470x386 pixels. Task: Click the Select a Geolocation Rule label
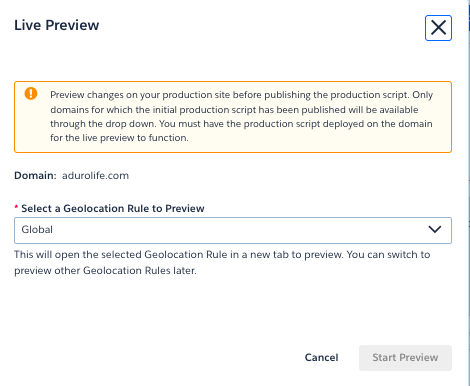[x=113, y=209]
